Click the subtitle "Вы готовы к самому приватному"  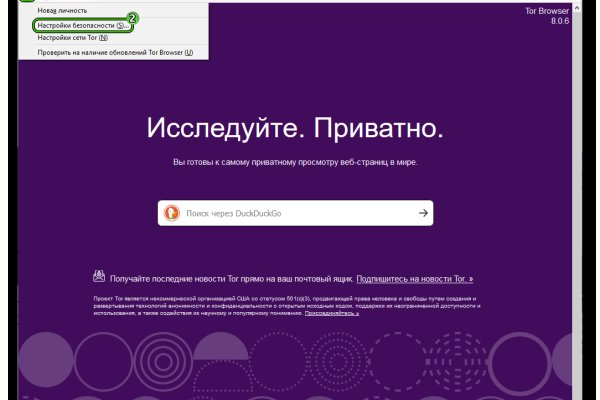[x=295, y=162]
